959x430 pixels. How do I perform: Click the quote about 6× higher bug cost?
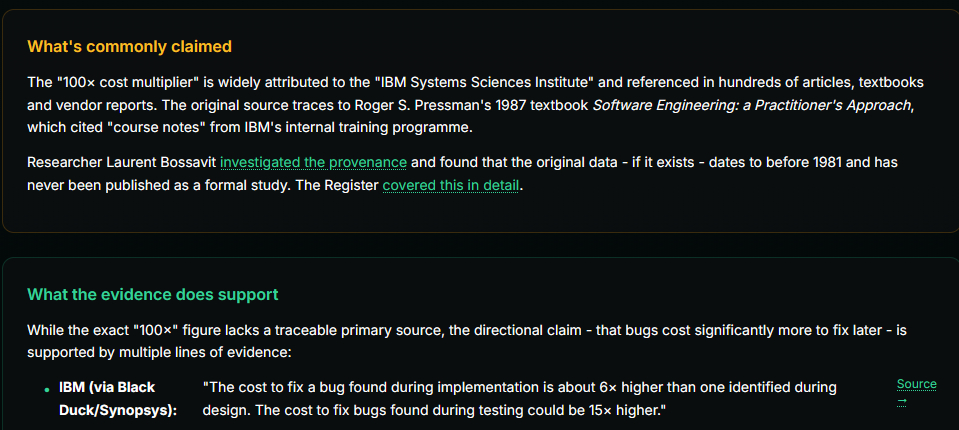point(520,387)
